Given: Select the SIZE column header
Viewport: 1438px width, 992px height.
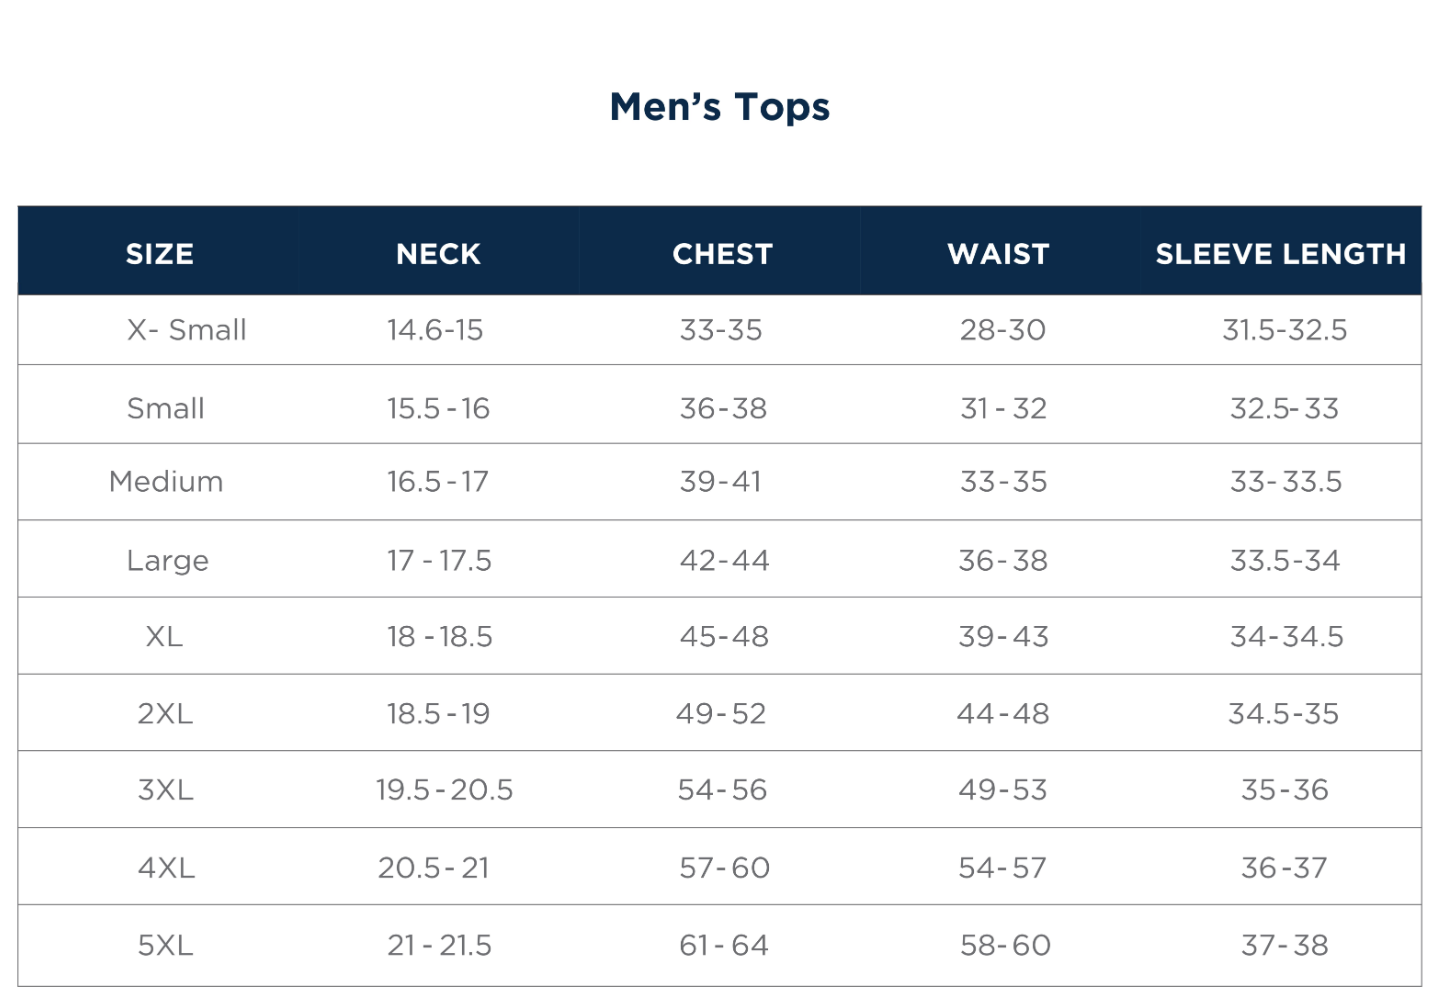Looking at the screenshot, I should [x=160, y=254].
